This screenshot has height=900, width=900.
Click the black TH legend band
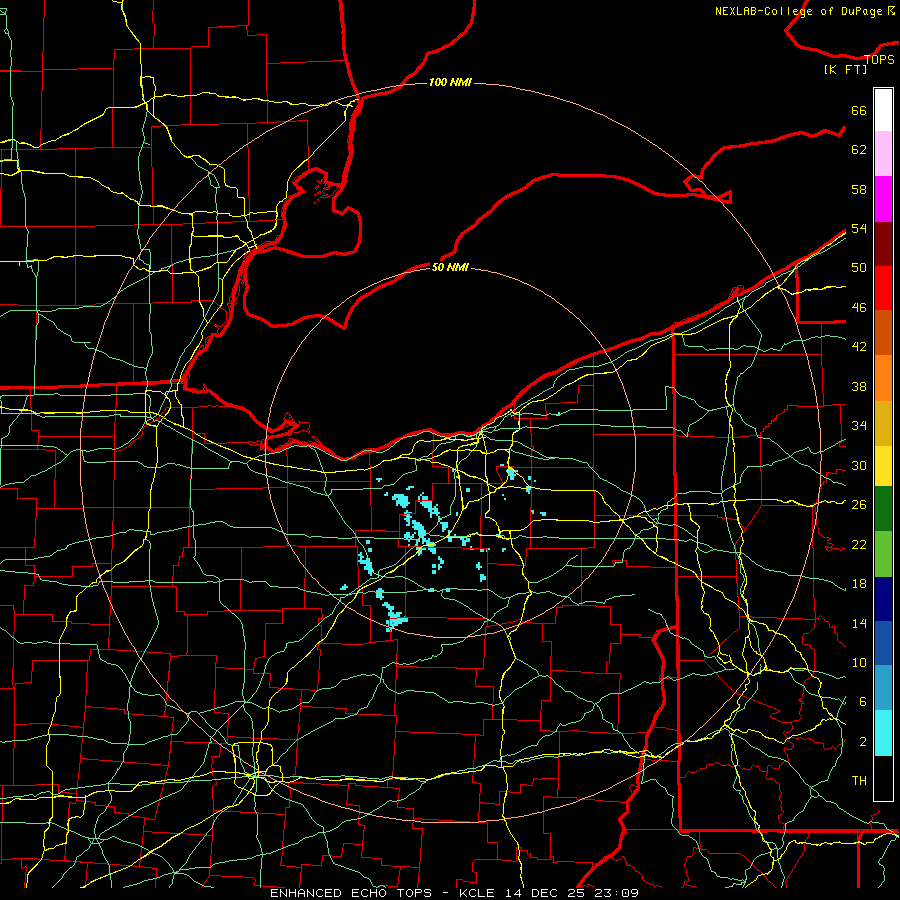click(883, 778)
